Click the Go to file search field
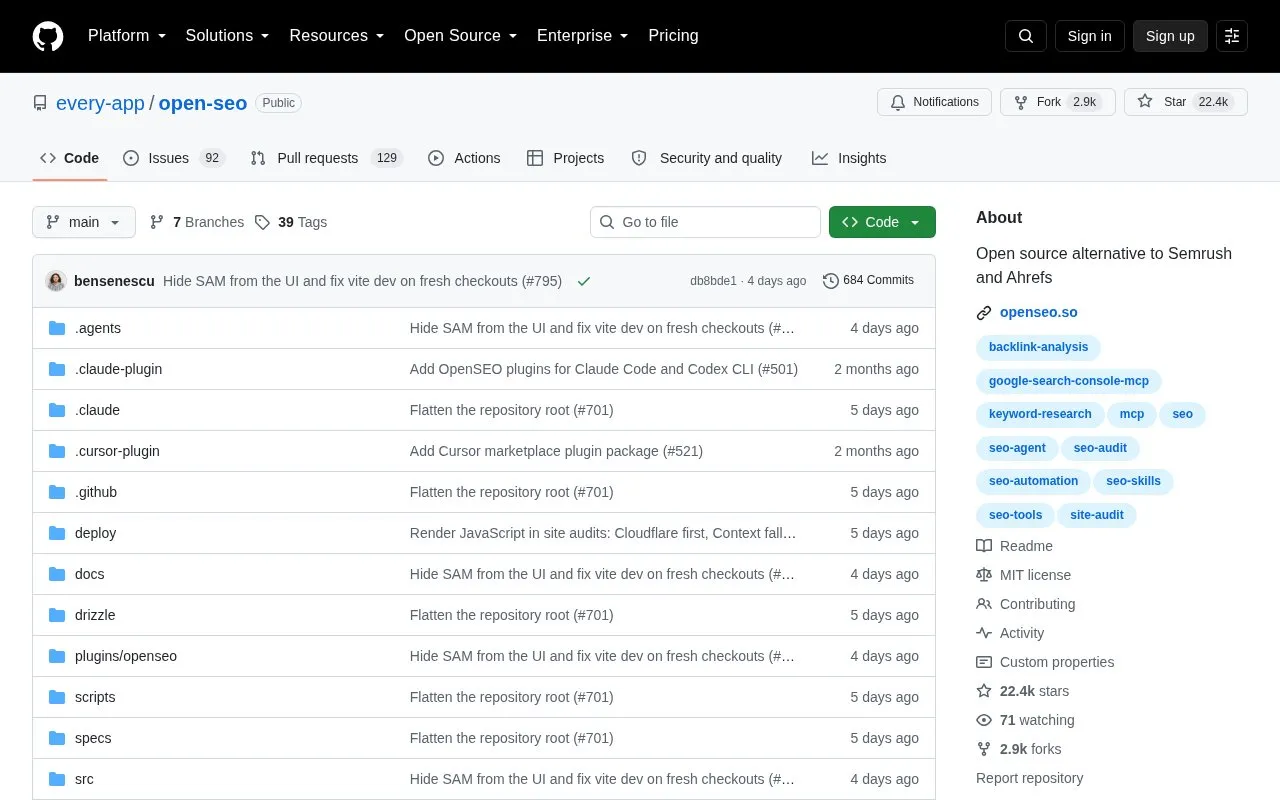 coord(705,222)
